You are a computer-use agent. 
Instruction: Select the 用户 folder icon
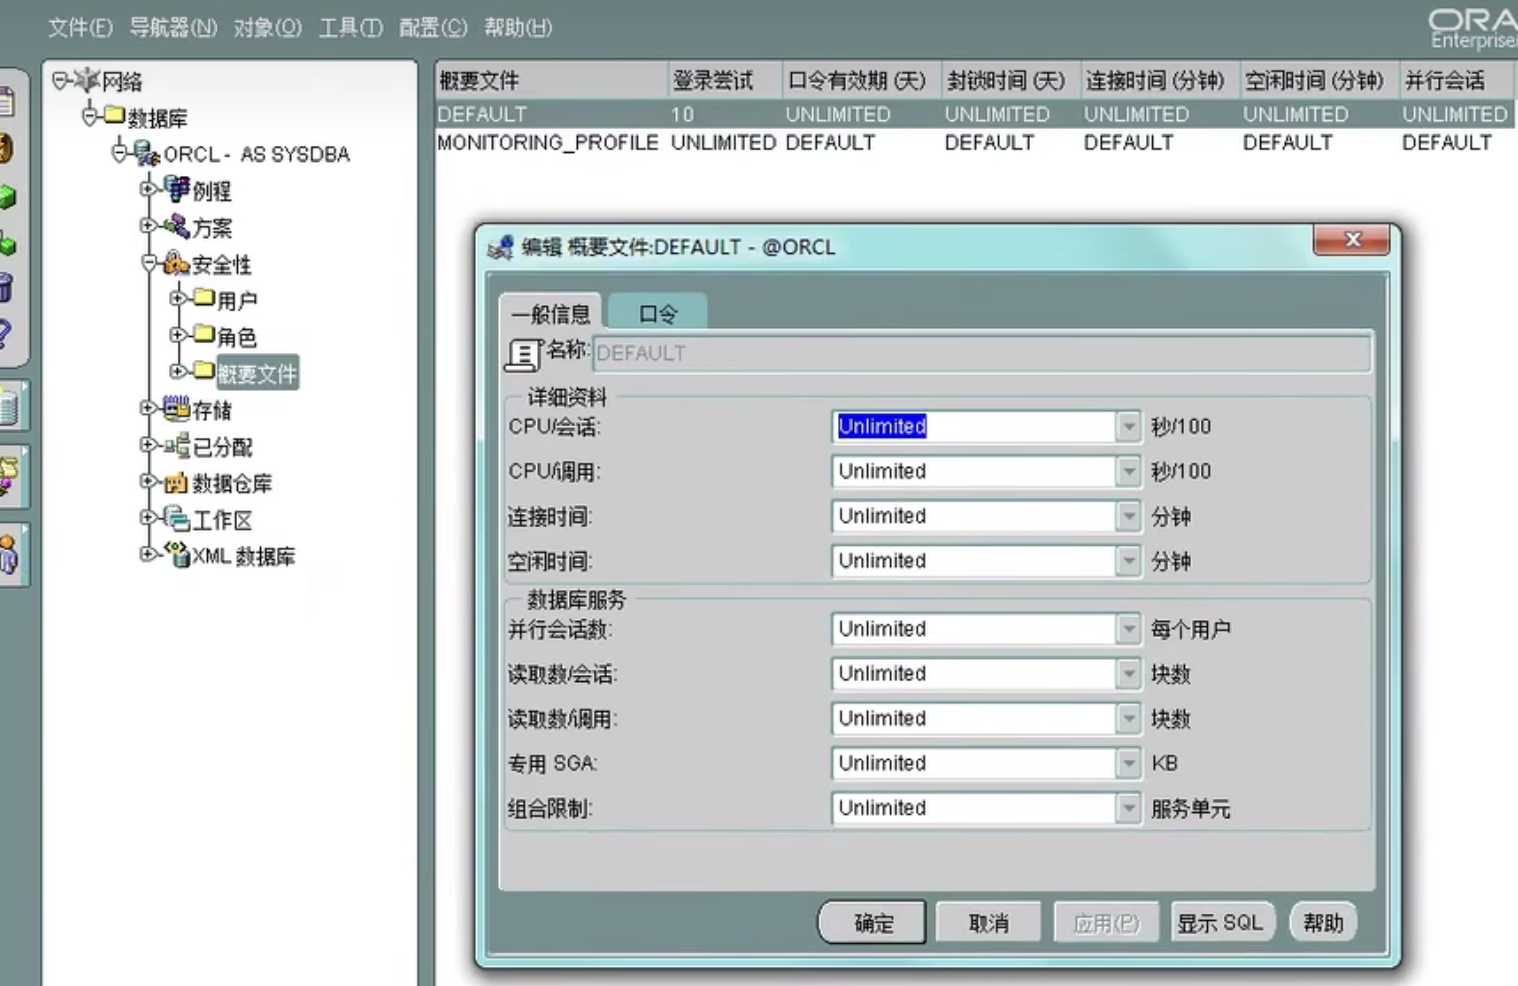click(x=204, y=297)
